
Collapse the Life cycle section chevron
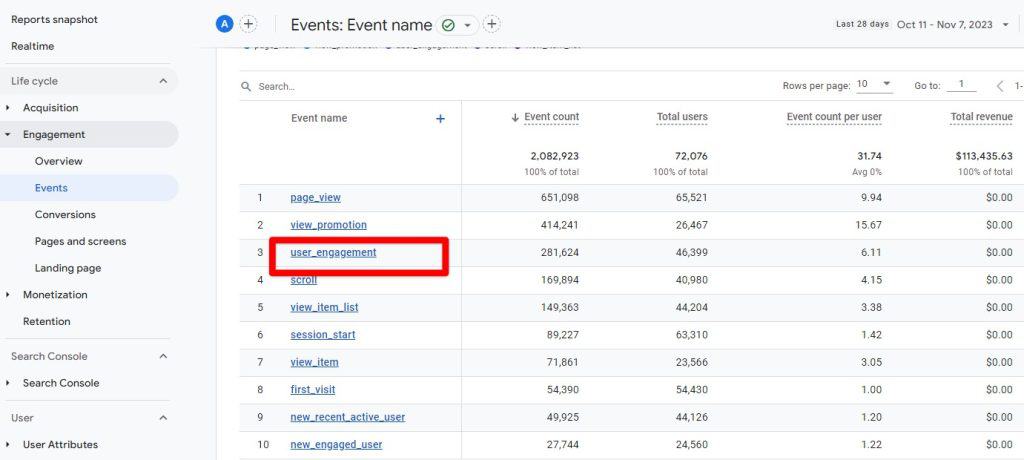coord(163,81)
